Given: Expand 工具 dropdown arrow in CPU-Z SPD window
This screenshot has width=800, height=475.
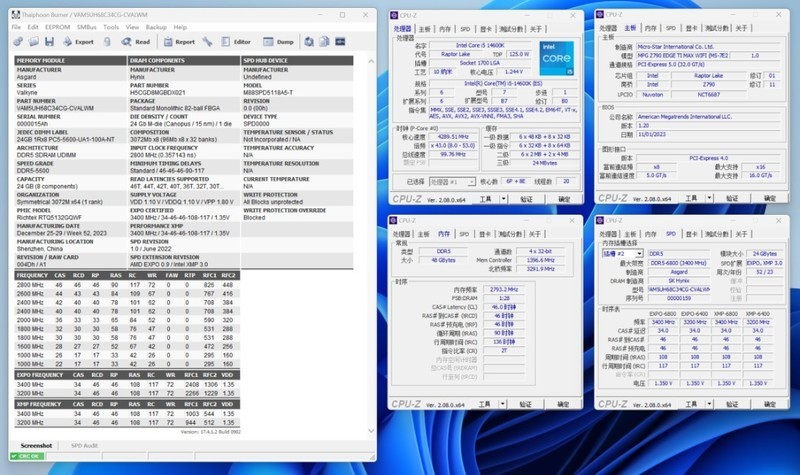Looking at the screenshot, I should click(709, 404).
